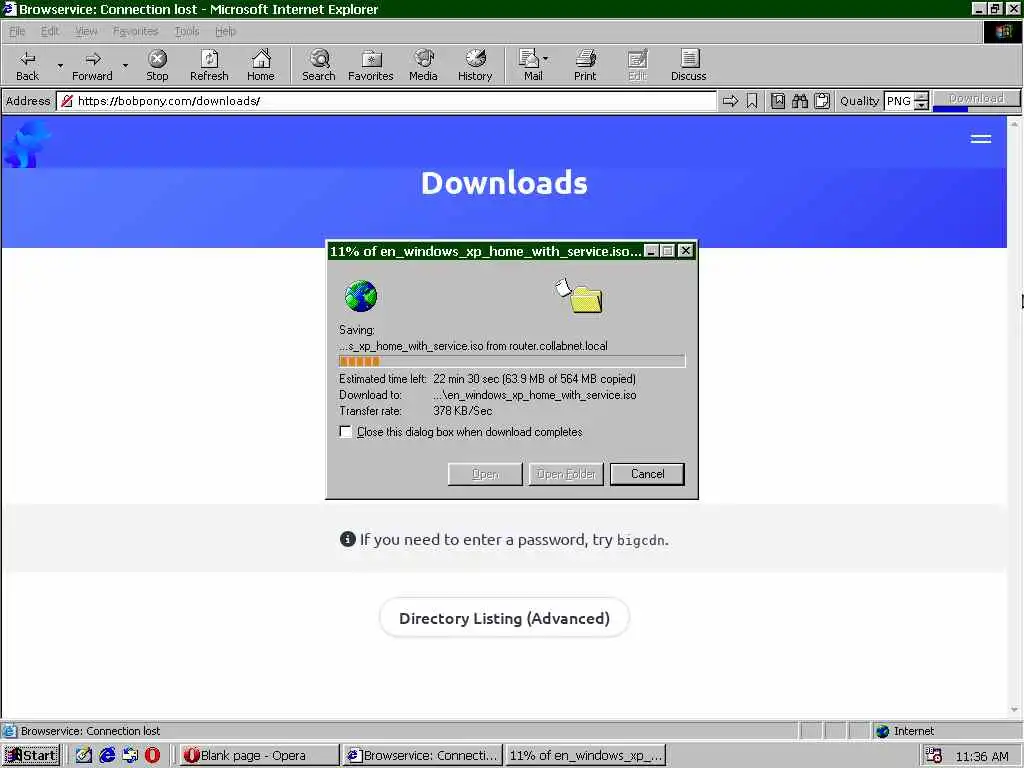The image size is (1024, 768).
Task: Click the Windows logo throbber in menu bar
Action: 1002,31
